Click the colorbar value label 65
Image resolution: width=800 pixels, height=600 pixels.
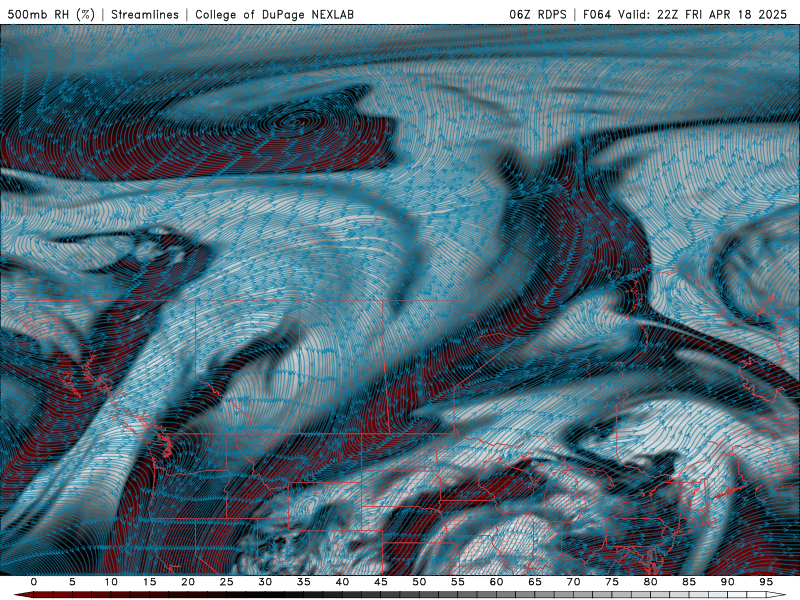tap(535, 582)
